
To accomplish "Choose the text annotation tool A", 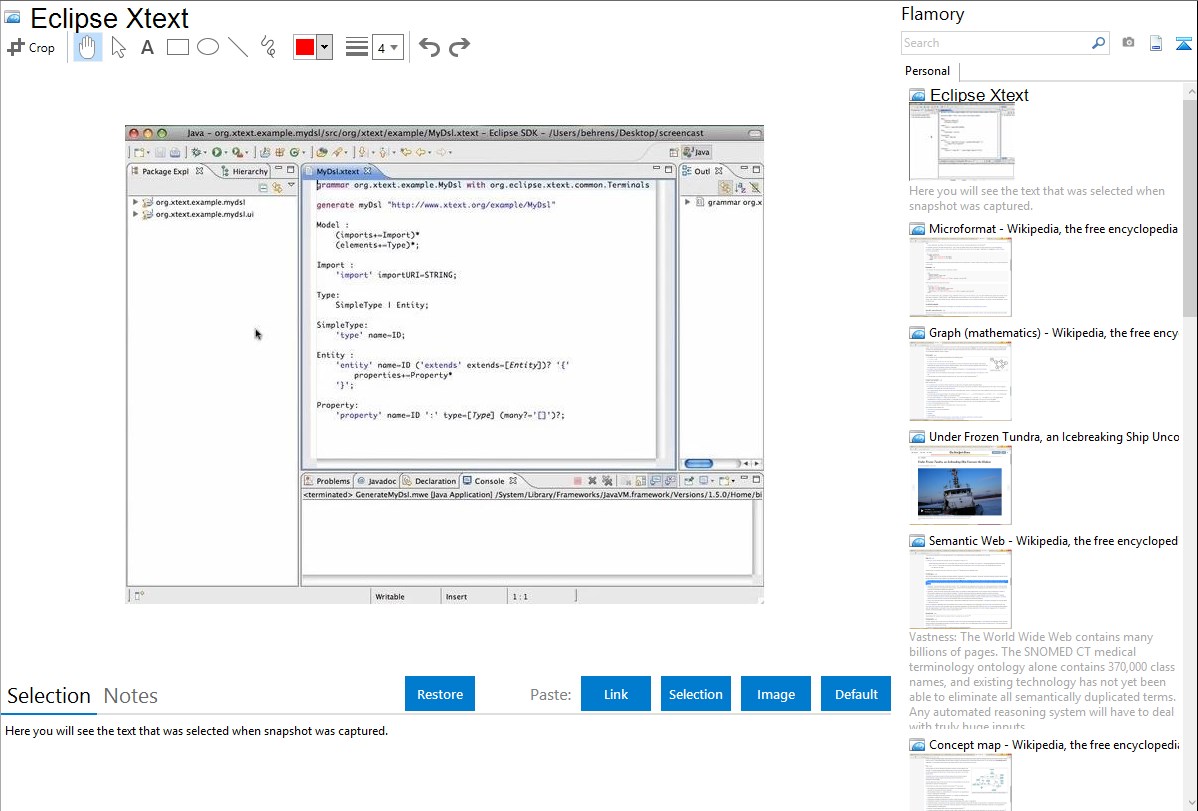I will (x=147, y=47).
